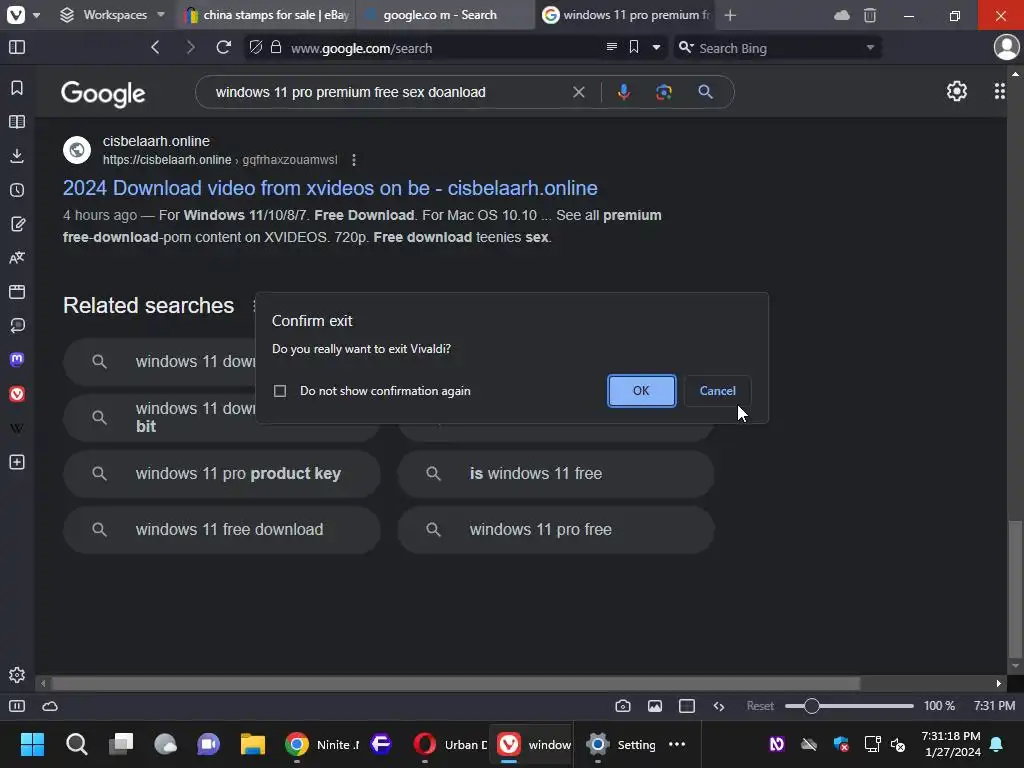Open a new tab with plus button
Viewport: 1024px width, 768px height.
point(730,15)
